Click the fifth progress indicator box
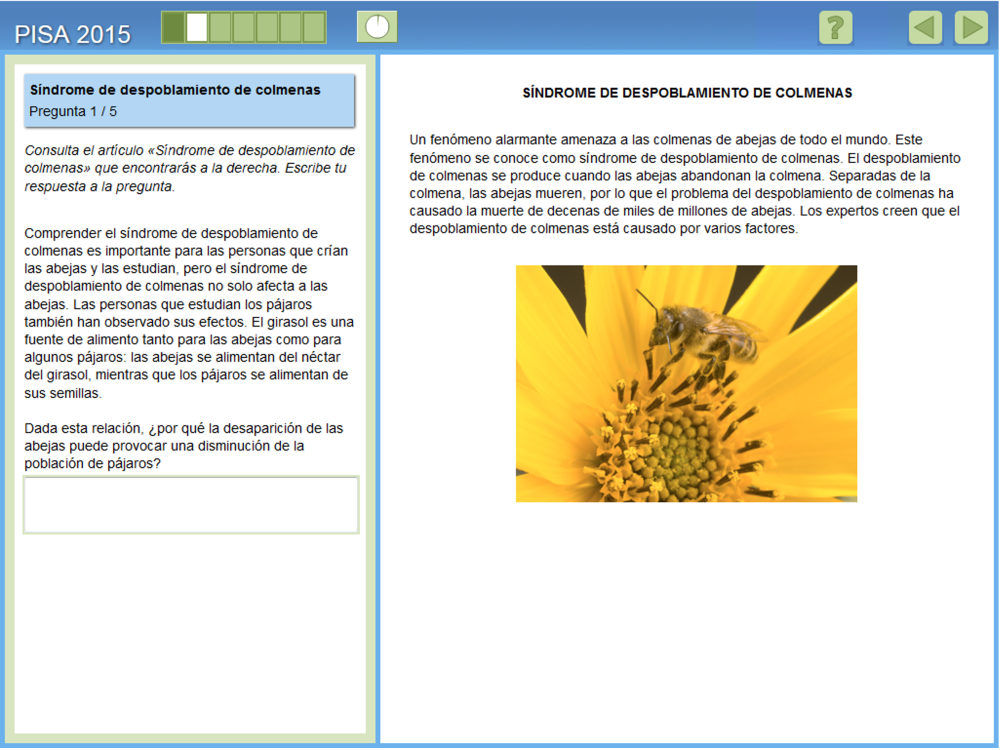Image resolution: width=1000 pixels, height=750 pixels. (x=267, y=27)
